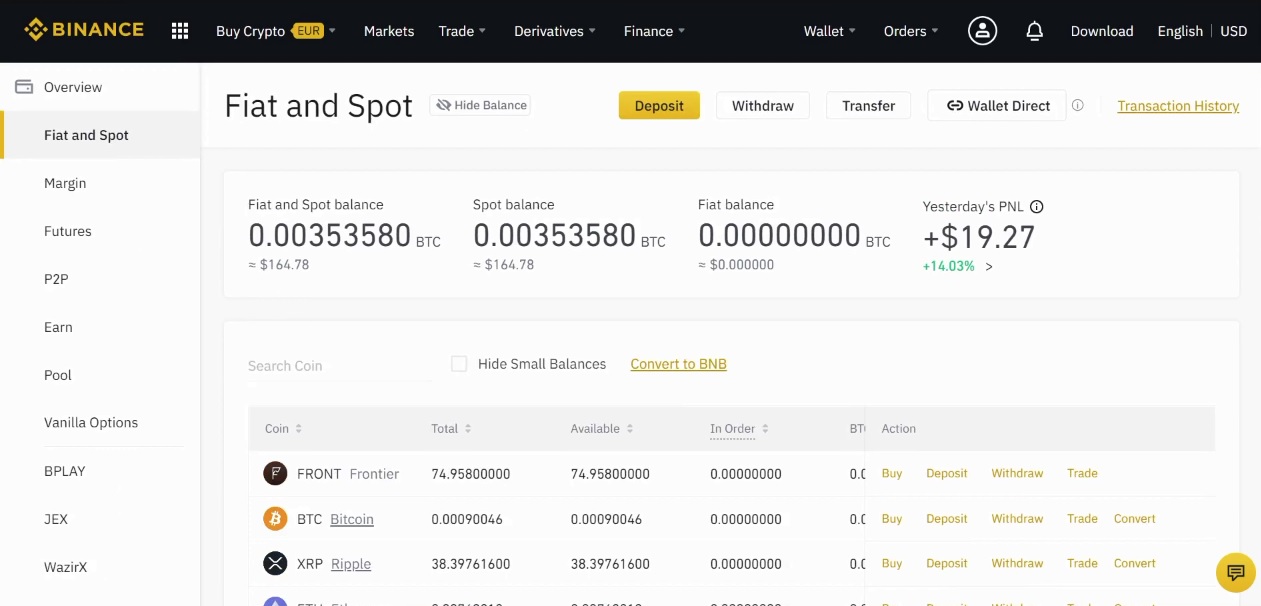The width and height of the screenshot is (1261, 606).
Task: Click the Binance logo
Action: pyautogui.click(x=84, y=30)
